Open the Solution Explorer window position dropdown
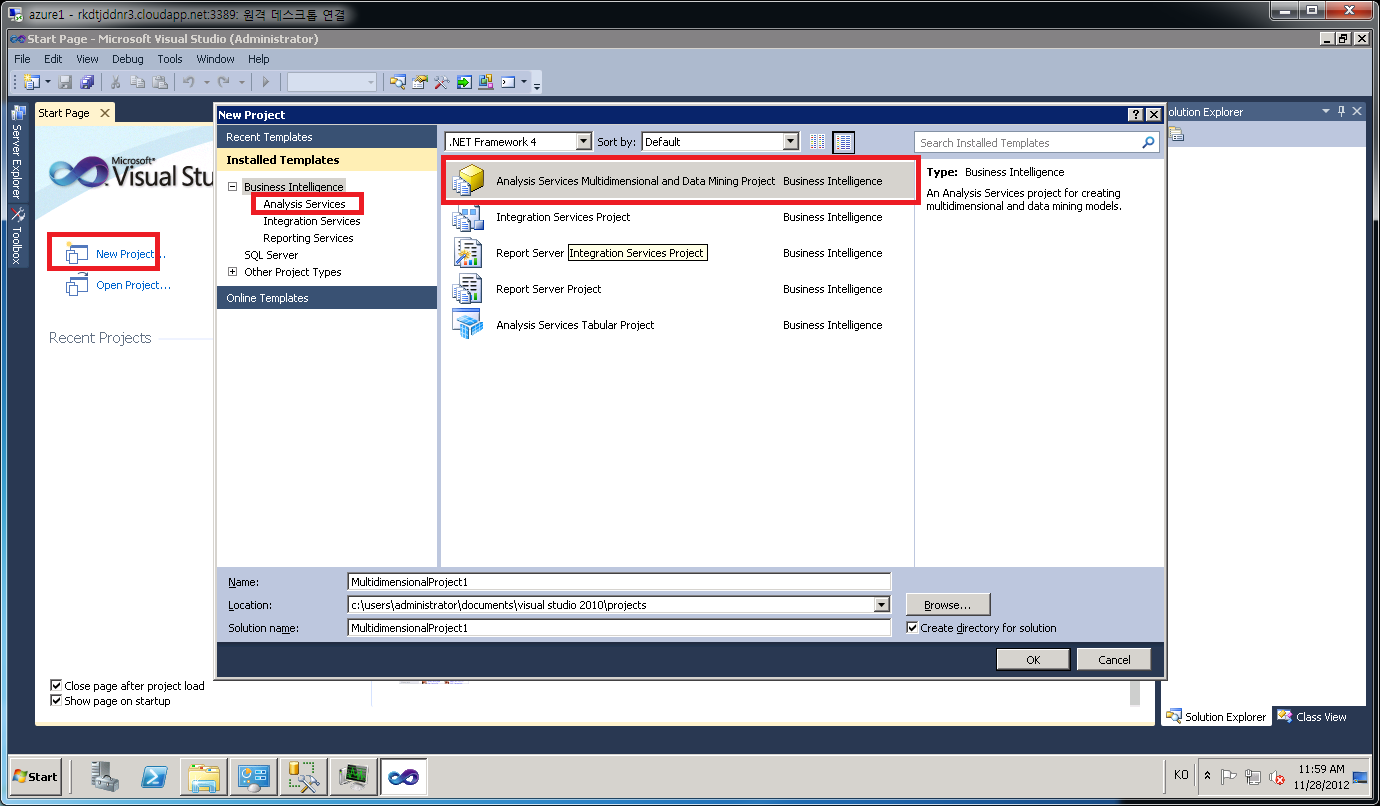 1326,111
